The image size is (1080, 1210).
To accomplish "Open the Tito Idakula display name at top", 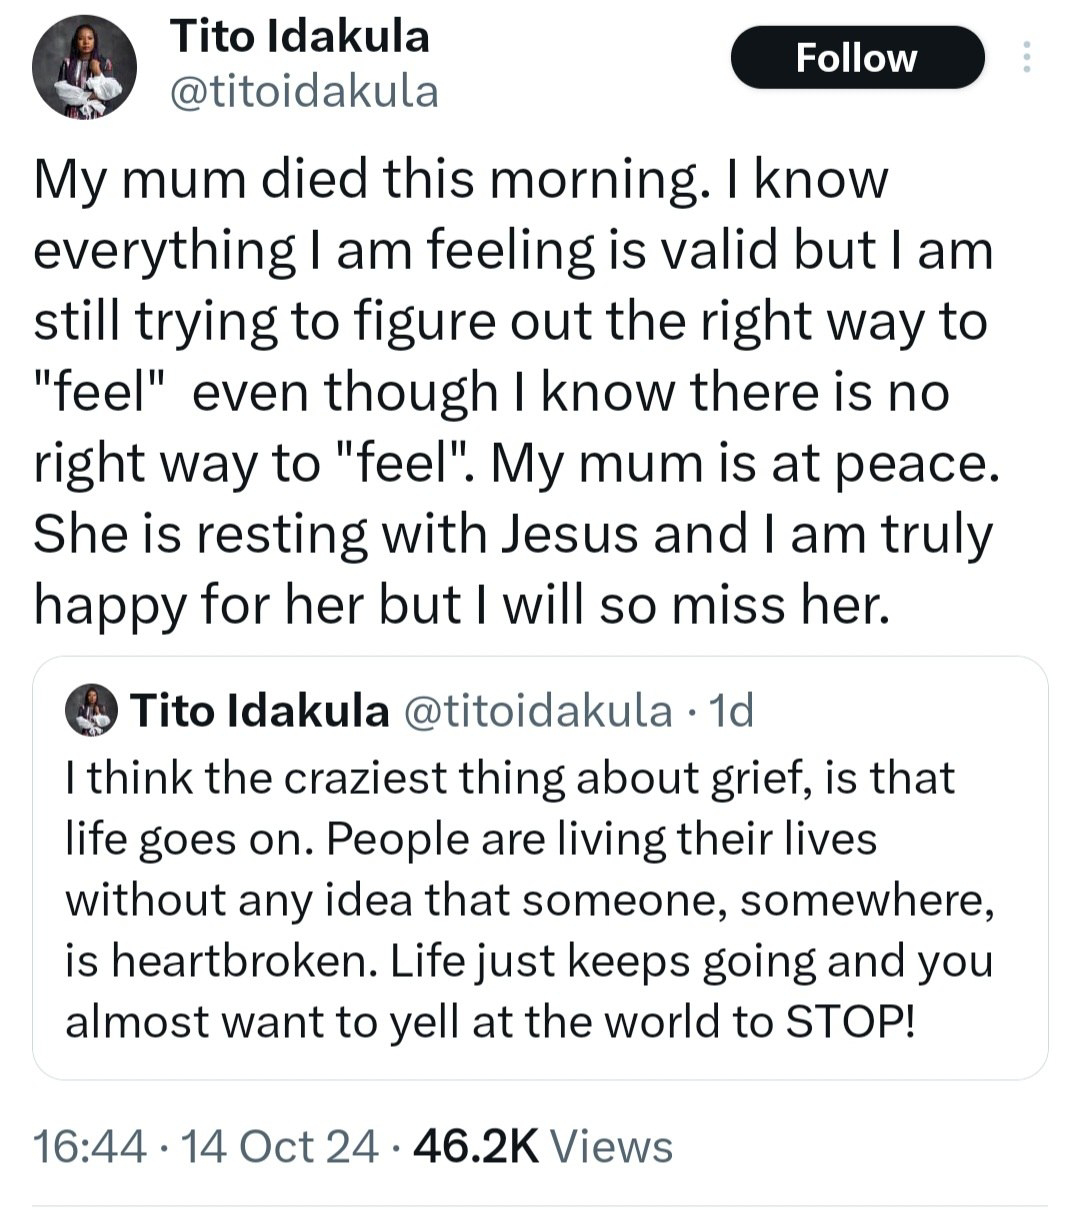I will [x=300, y=37].
